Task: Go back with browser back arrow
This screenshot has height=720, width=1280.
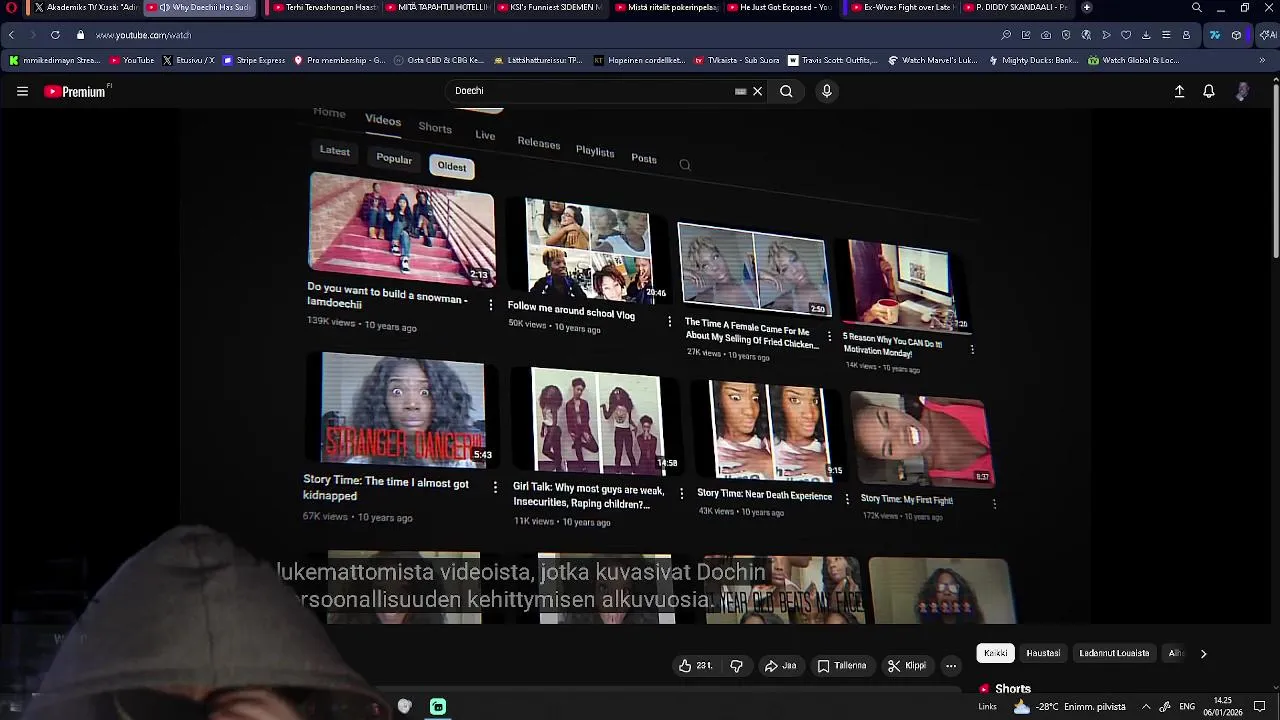Action: coord(11,35)
